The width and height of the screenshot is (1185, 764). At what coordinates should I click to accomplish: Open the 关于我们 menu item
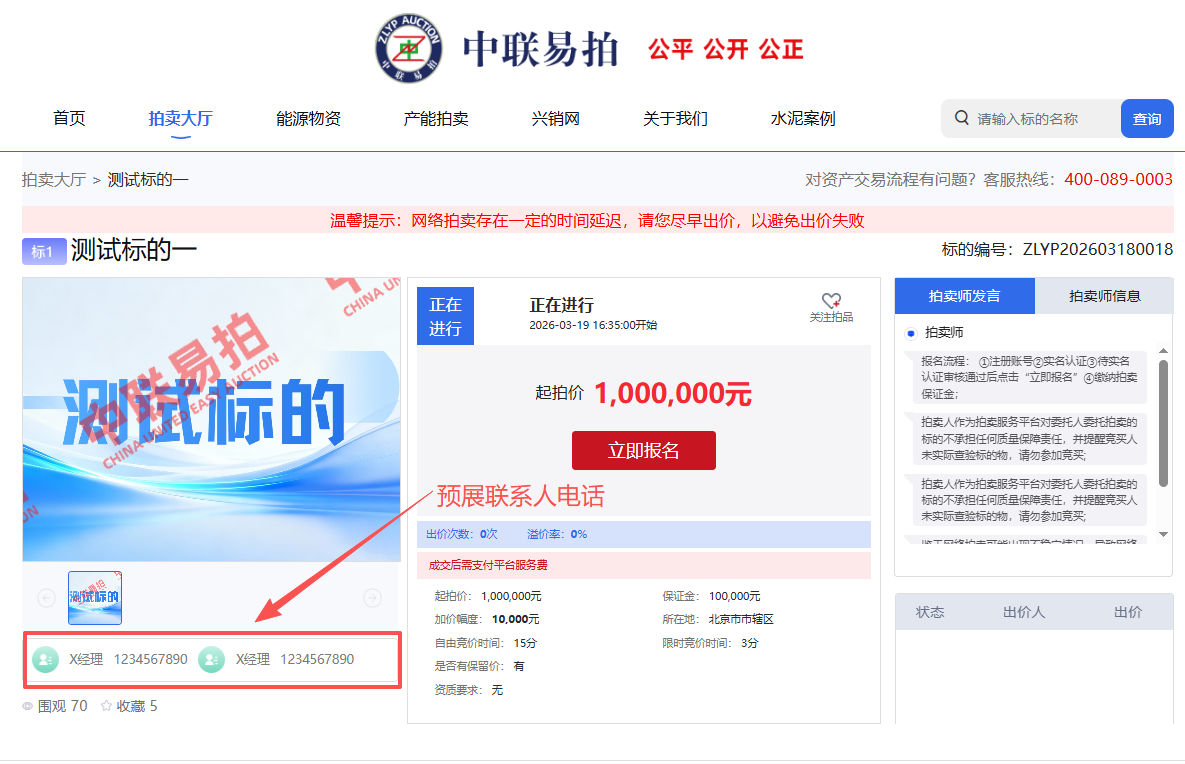[x=676, y=119]
